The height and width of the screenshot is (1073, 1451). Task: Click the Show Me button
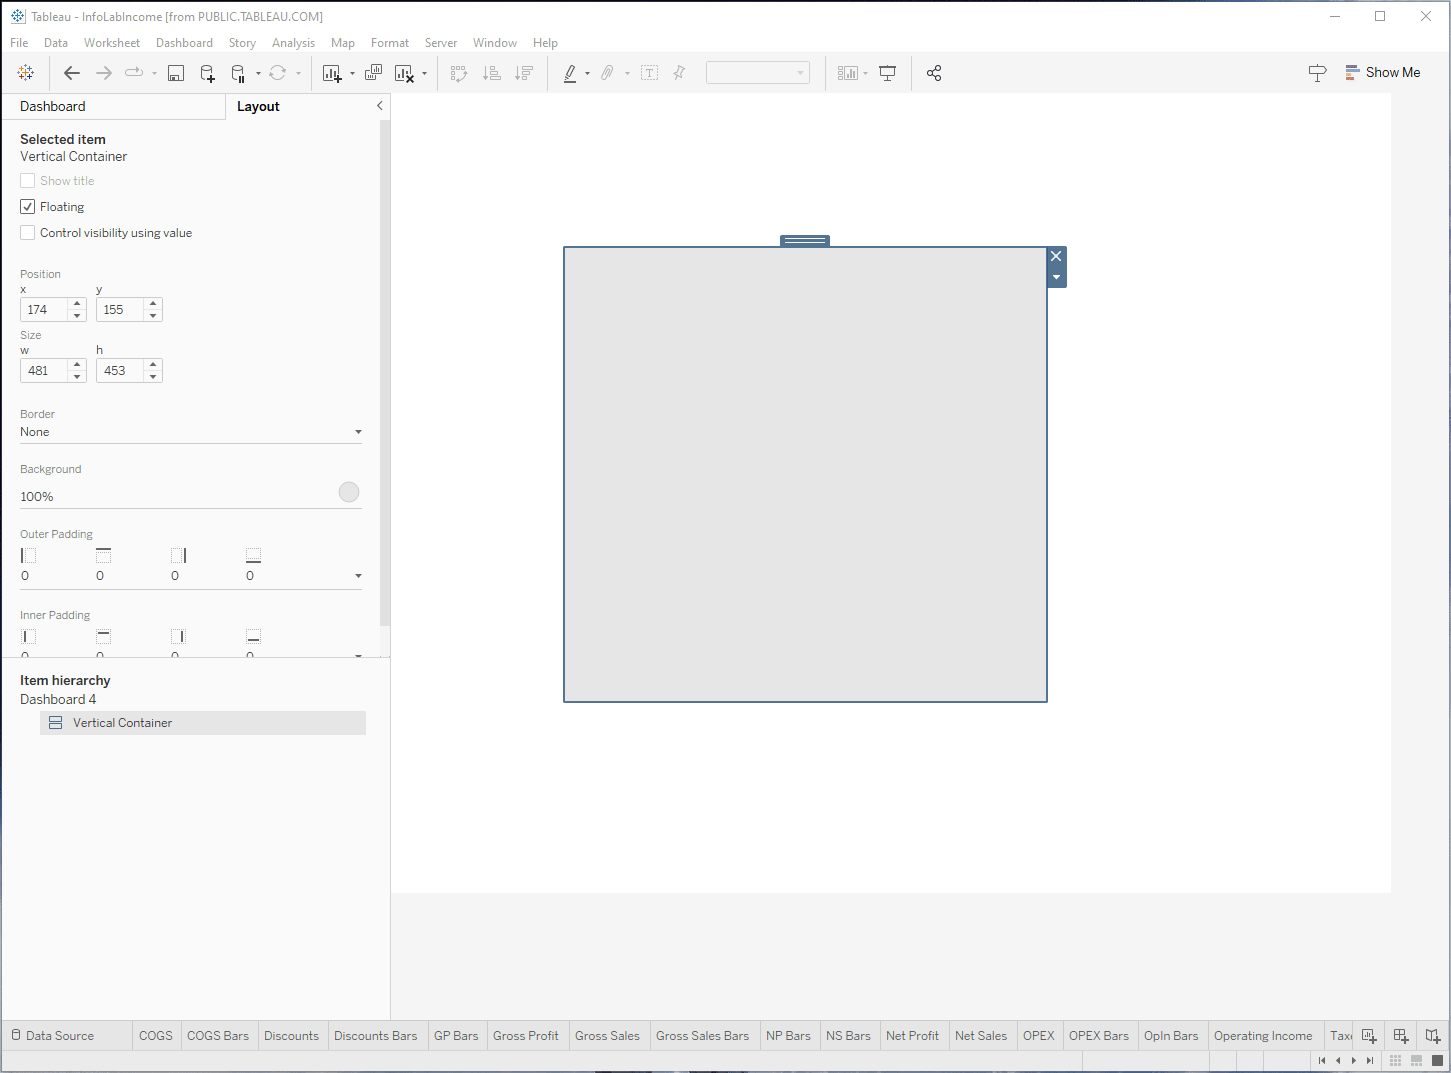[x=1382, y=73]
